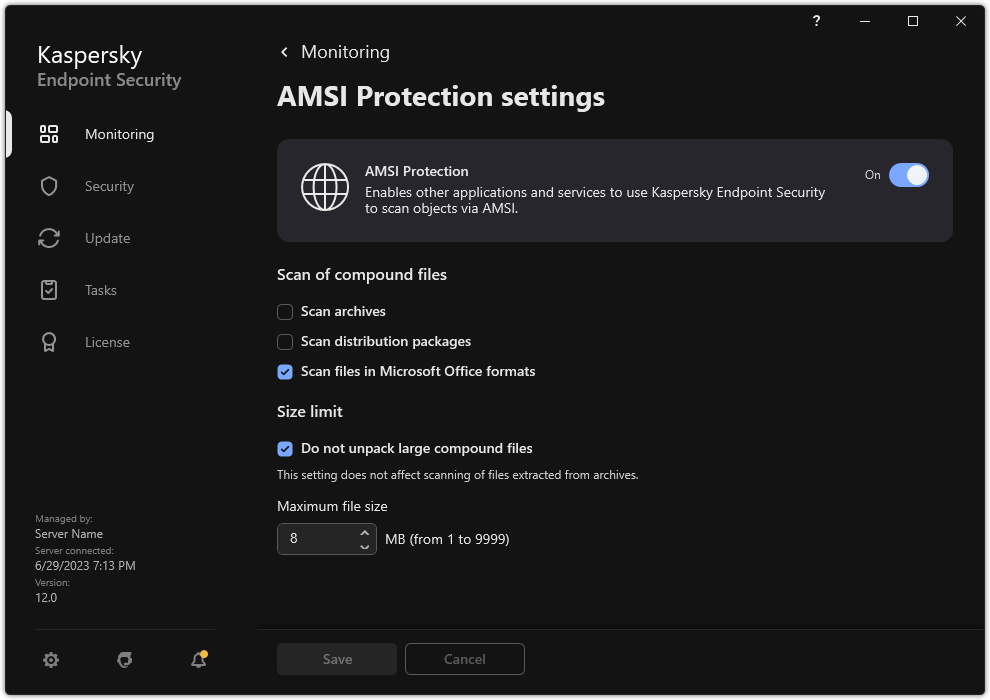The image size is (990, 700).
Task: Cancel changes to AMSI settings
Action: (x=464, y=659)
